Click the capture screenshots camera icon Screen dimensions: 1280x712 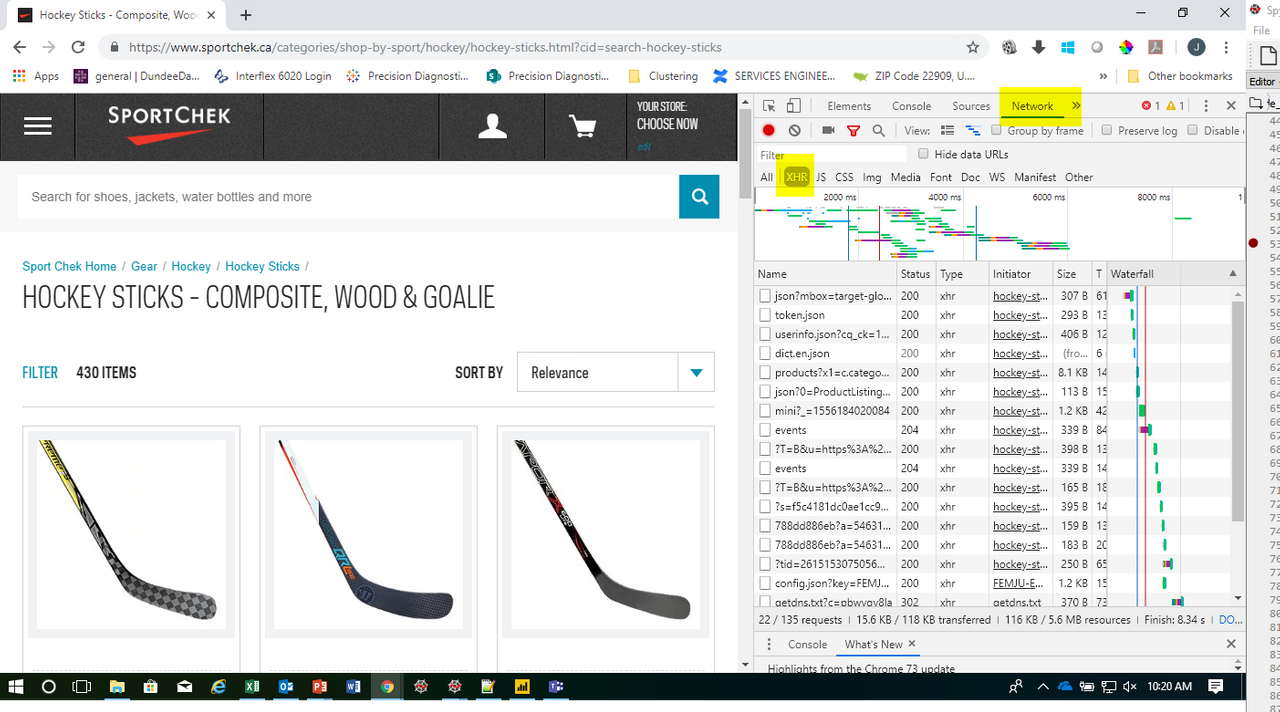click(x=828, y=130)
